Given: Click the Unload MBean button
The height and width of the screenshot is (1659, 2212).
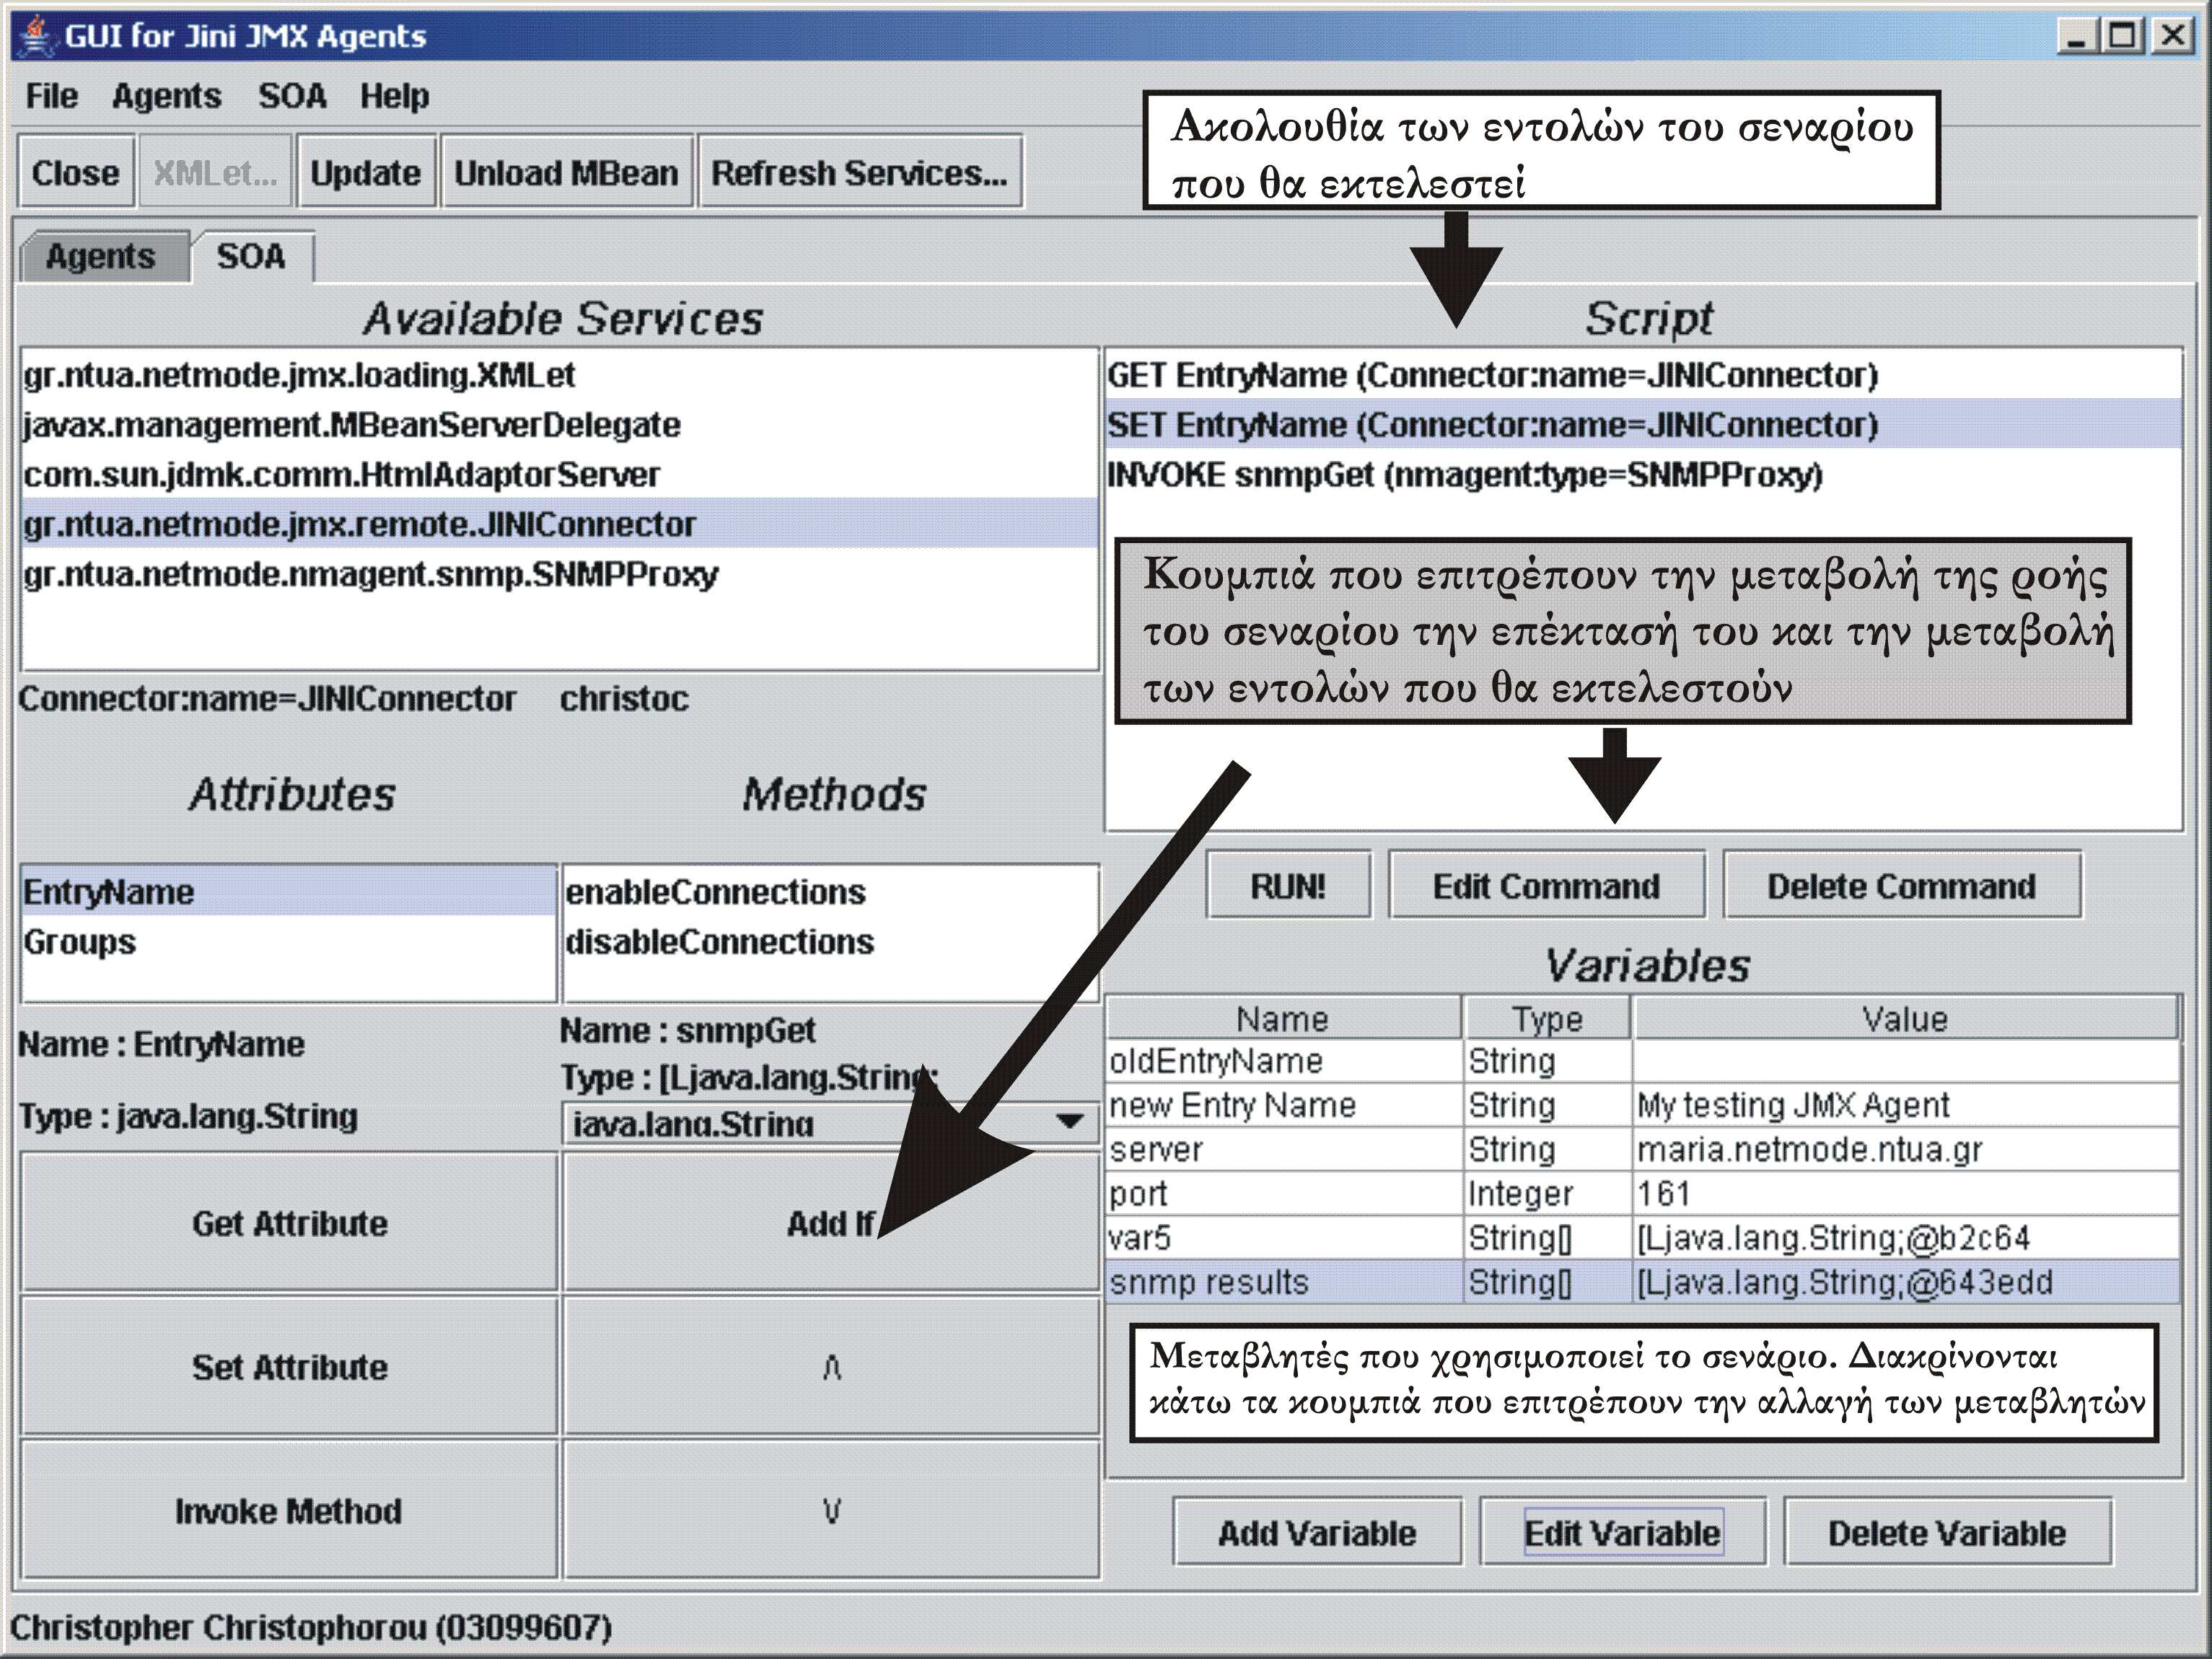Looking at the screenshot, I should pyautogui.click(x=567, y=172).
